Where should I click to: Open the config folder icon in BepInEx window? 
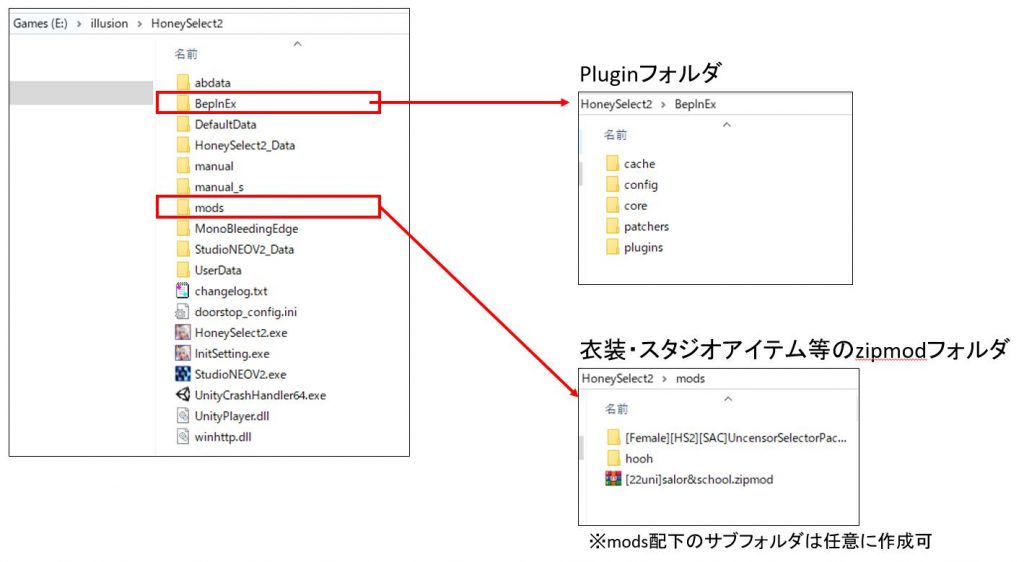[x=612, y=184]
